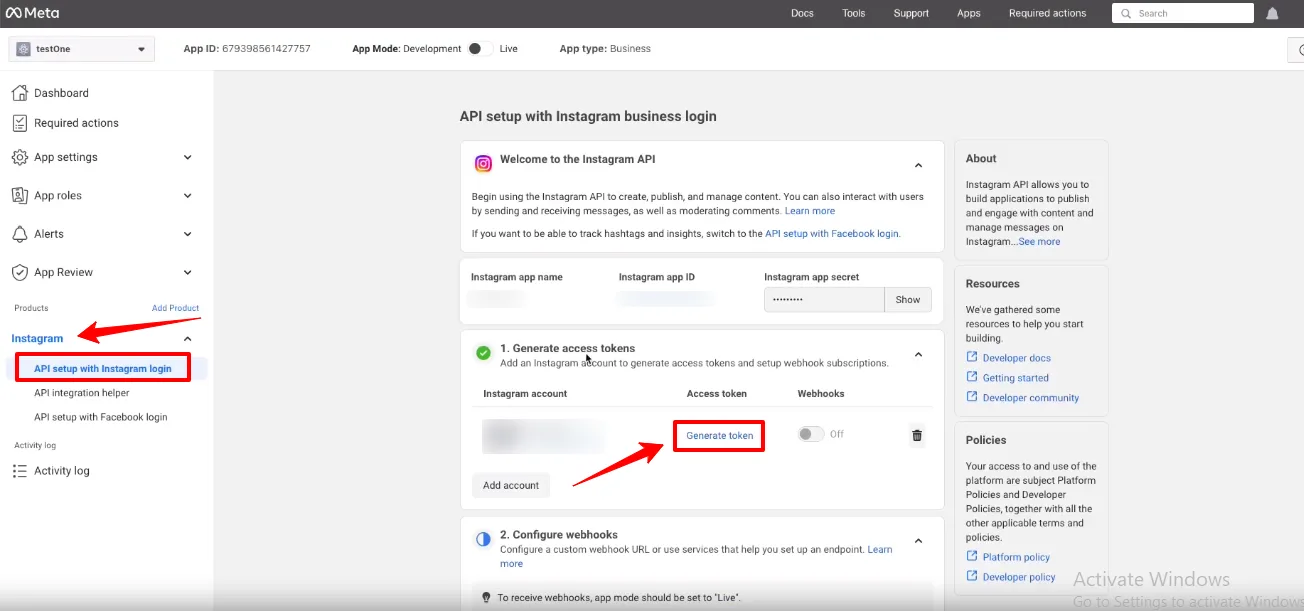Click the Instagram app secret field
The width and height of the screenshot is (1304, 611).
(x=824, y=300)
